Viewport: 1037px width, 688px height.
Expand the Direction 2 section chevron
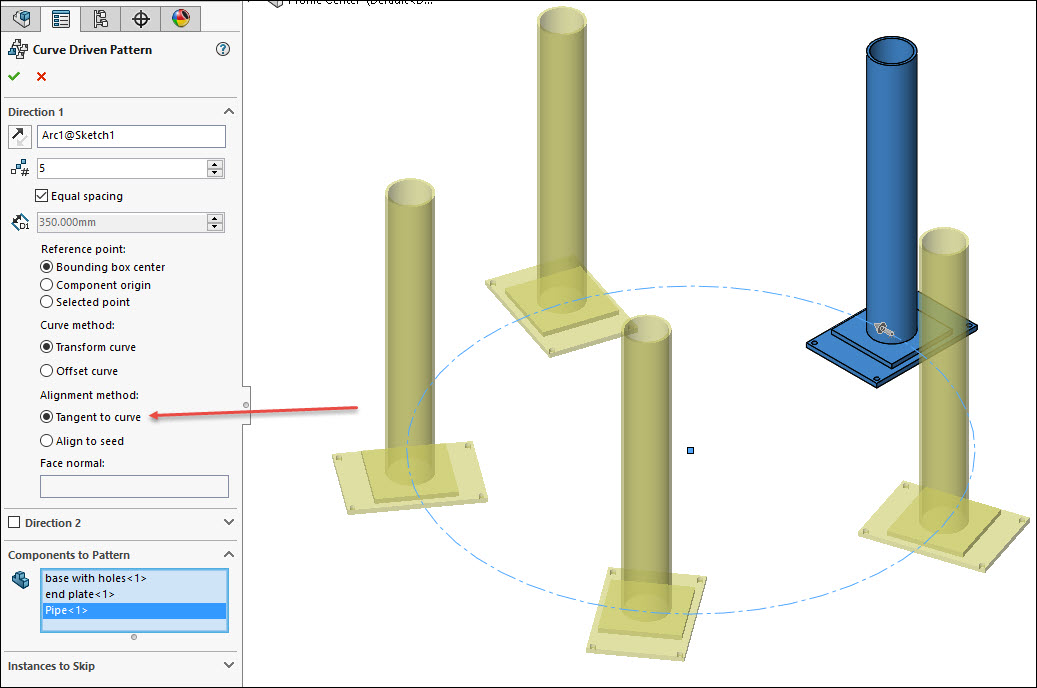pos(229,522)
